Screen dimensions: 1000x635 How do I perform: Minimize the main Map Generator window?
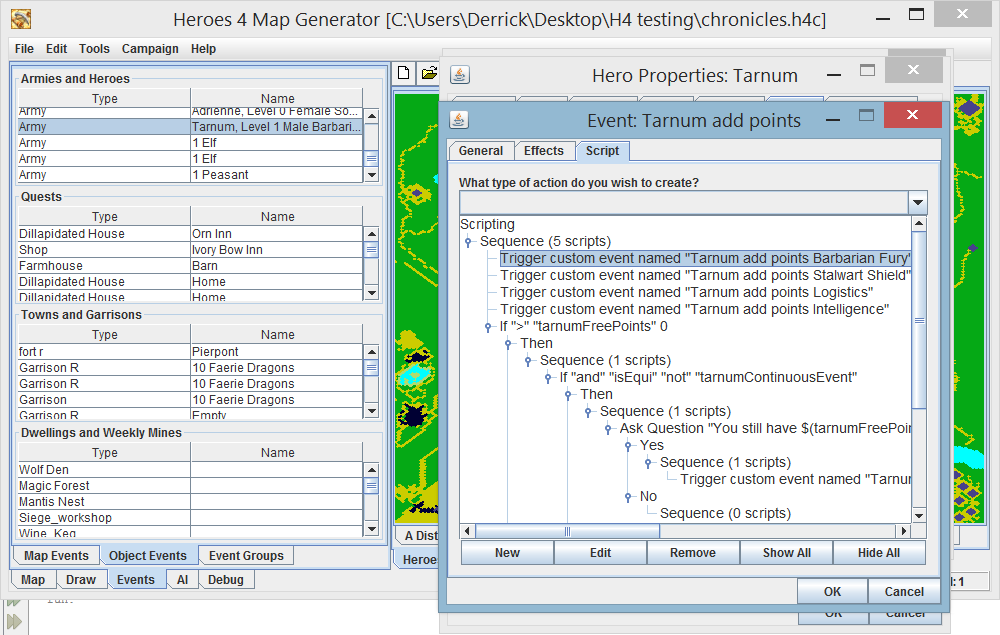click(883, 19)
